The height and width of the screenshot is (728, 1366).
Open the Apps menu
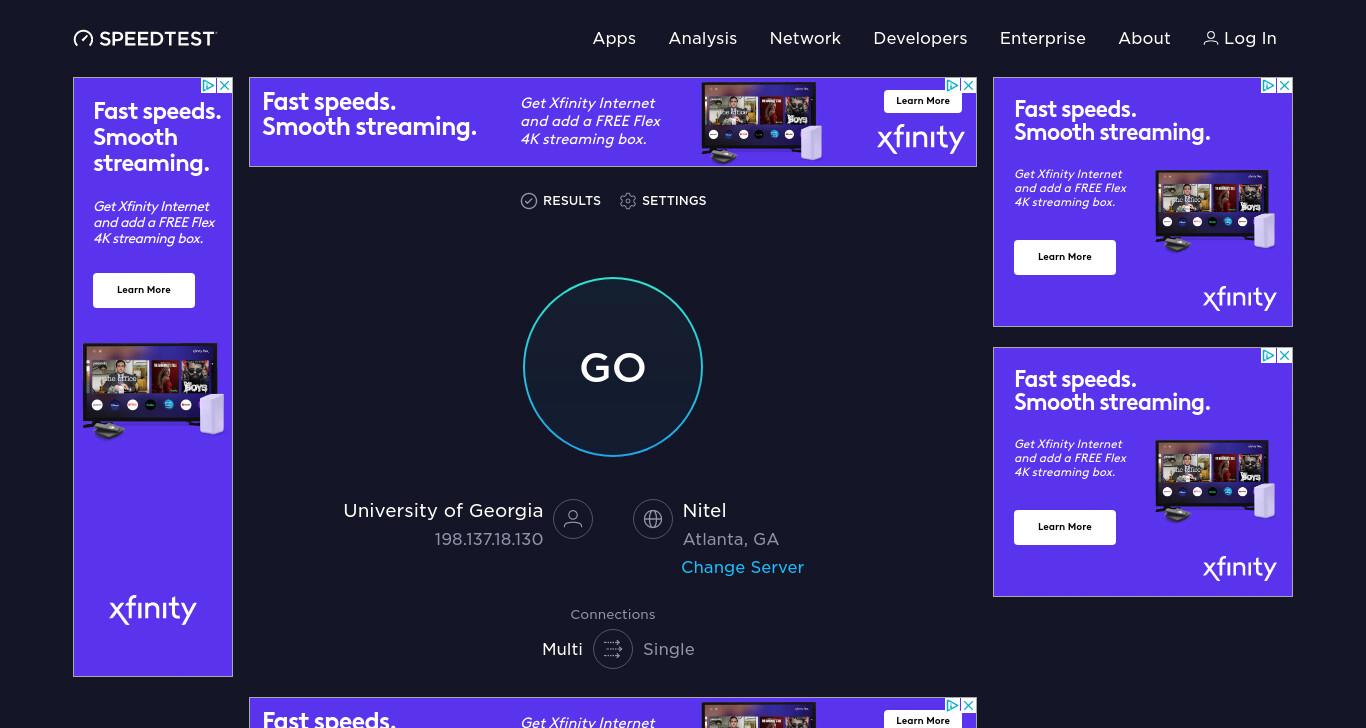tap(614, 38)
